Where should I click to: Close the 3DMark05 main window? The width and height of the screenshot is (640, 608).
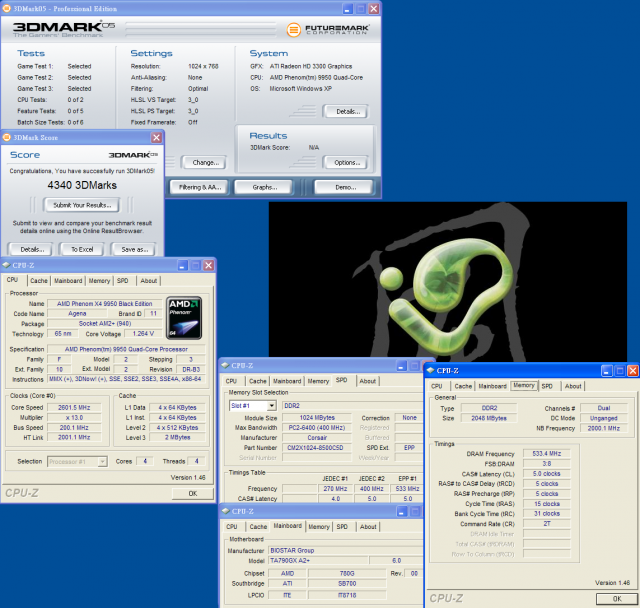point(374,9)
